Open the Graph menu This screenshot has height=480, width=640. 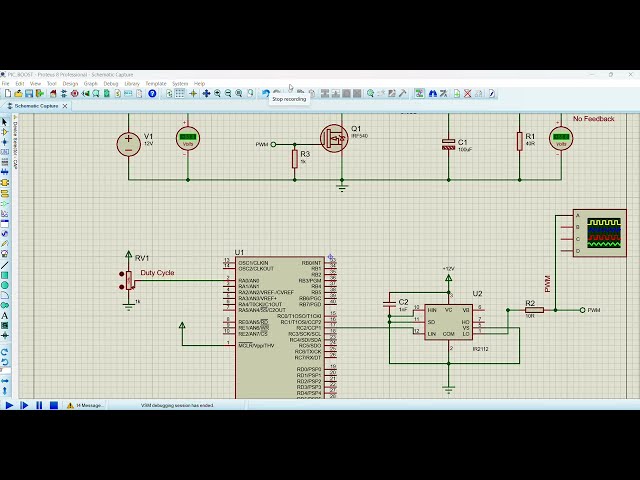tap(91, 84)
